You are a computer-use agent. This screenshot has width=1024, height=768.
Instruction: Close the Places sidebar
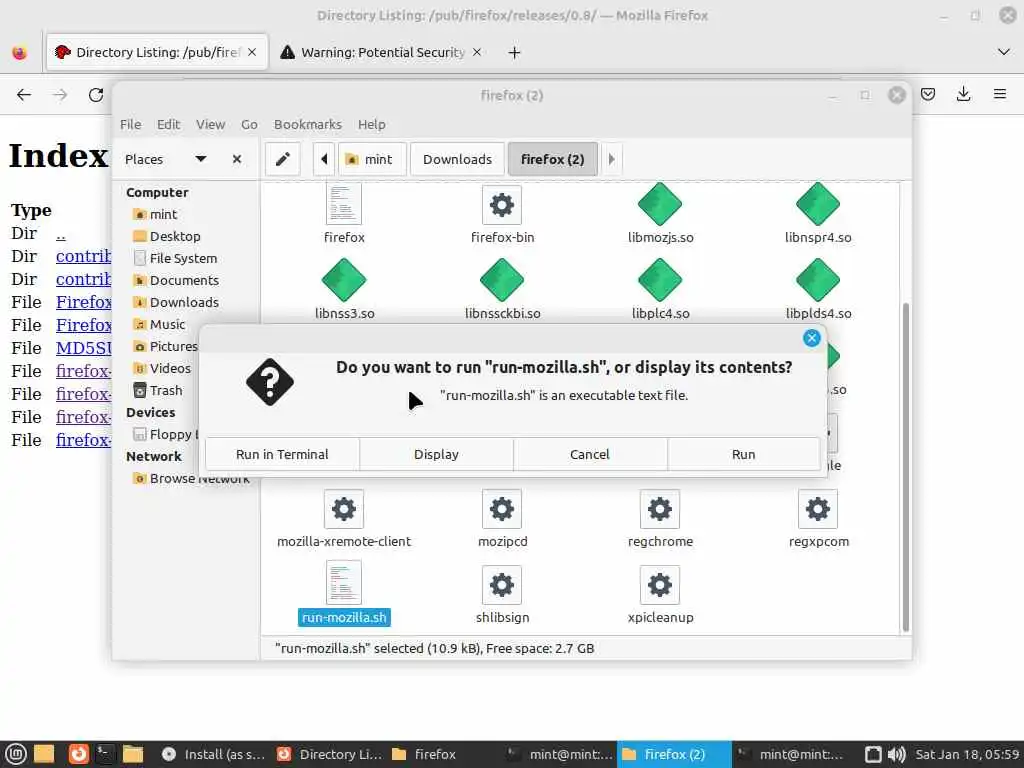coord(237,159)
